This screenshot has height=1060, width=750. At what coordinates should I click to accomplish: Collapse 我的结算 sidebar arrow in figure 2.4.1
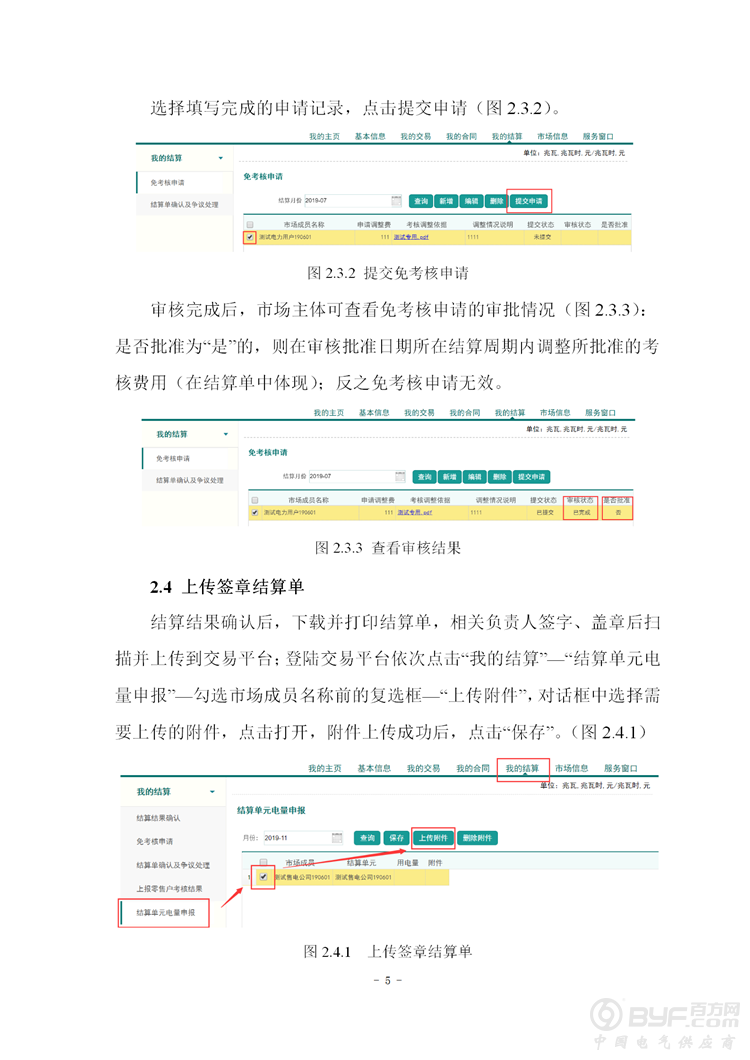point(212,792)
